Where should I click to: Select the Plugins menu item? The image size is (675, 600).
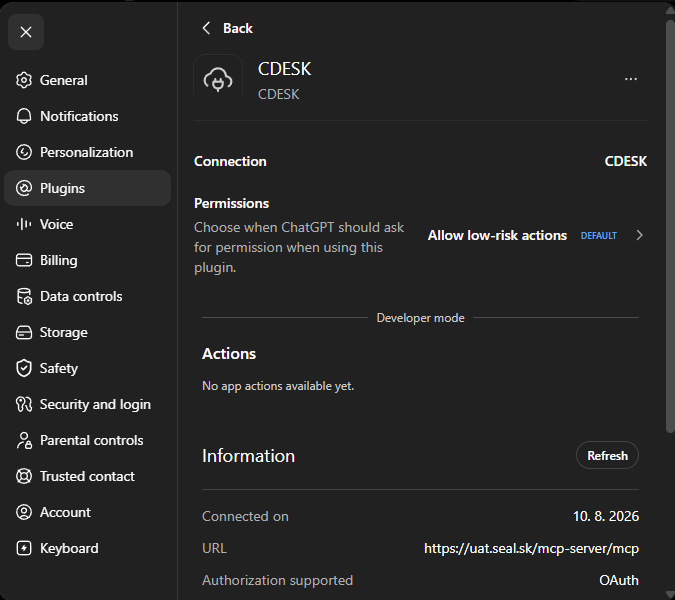(x=87, y=188)
